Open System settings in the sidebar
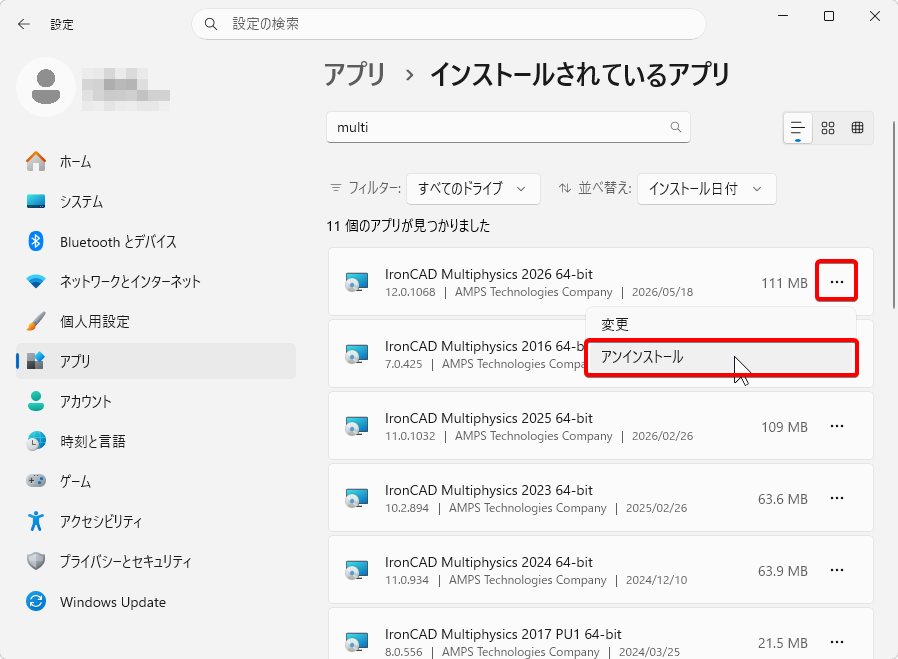The height and width of the screenshot is (659, 898). pos(156,202)
